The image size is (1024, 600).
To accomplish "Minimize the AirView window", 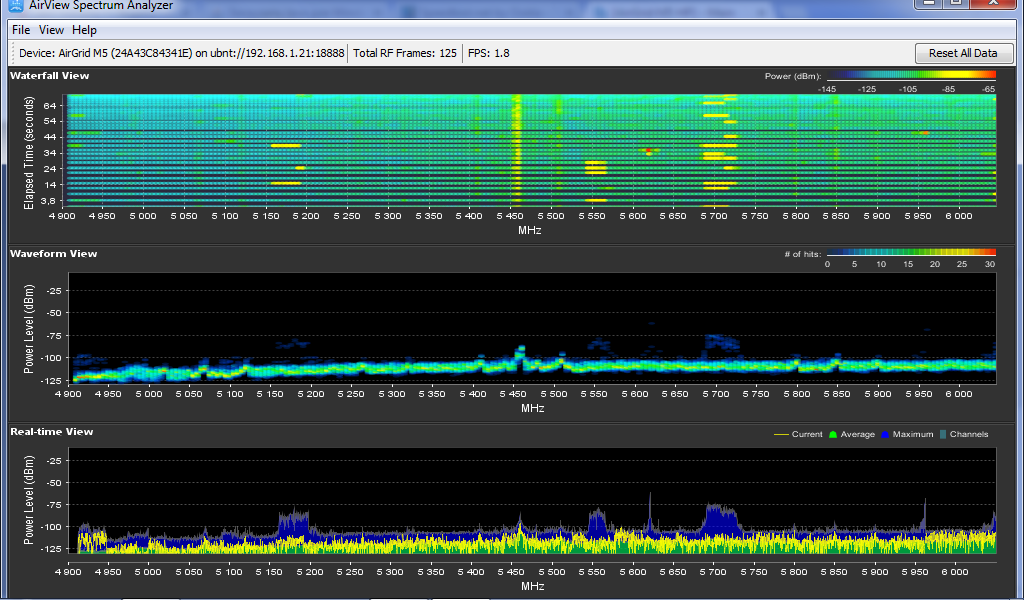I will tap(930, 4).
